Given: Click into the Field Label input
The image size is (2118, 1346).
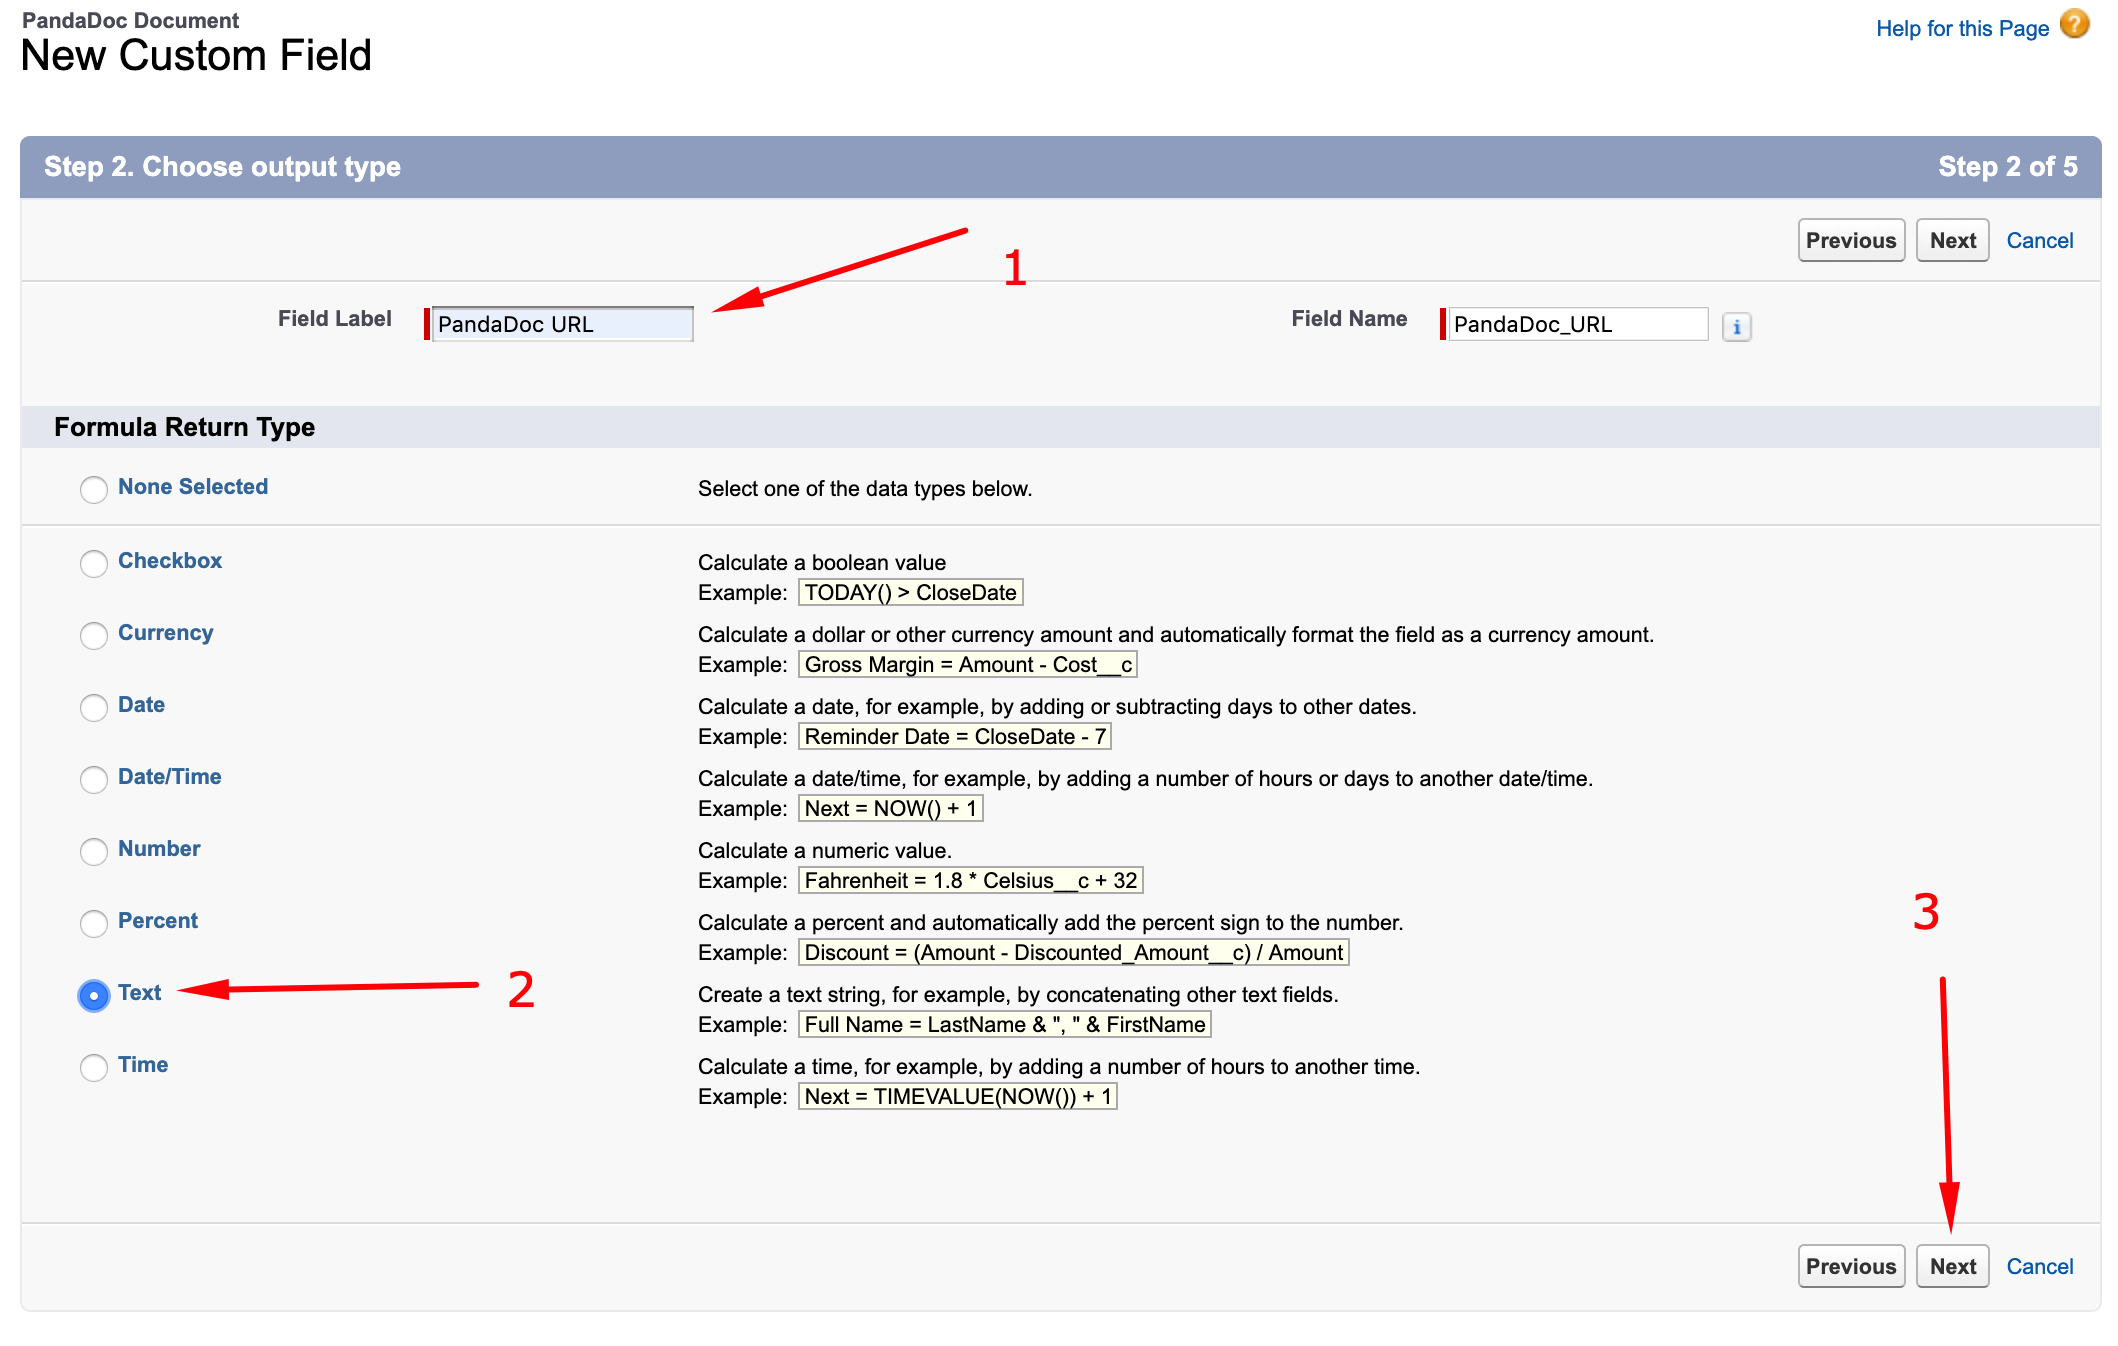Looking at the screenshot, I should tap(562, 325).
